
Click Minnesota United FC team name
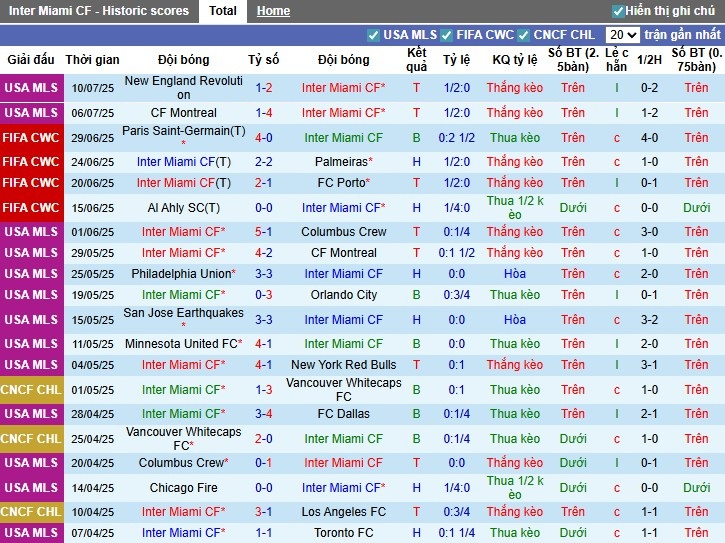[x=181, y=344]
